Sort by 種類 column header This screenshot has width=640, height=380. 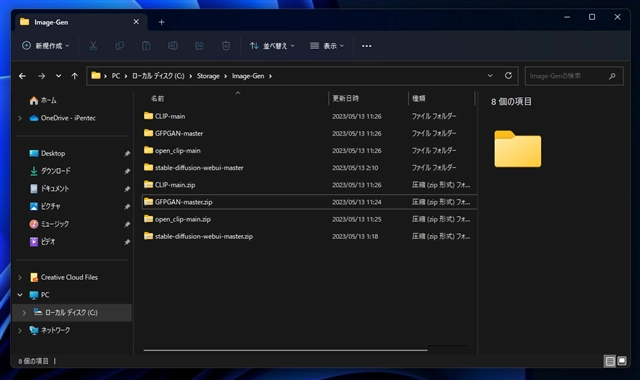418,98
